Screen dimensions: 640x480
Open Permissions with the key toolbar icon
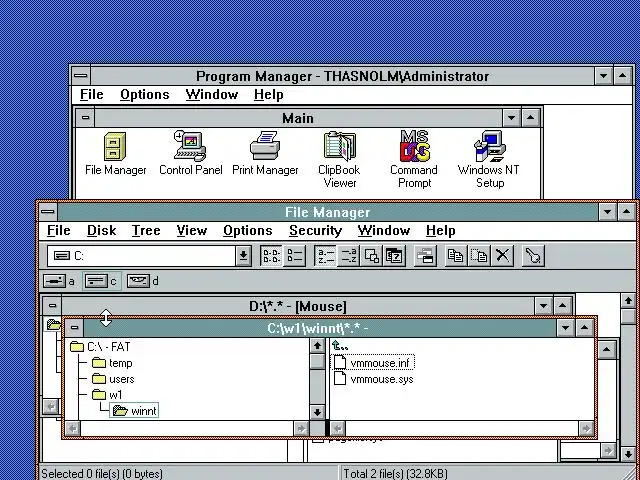[x=533, y=256]
